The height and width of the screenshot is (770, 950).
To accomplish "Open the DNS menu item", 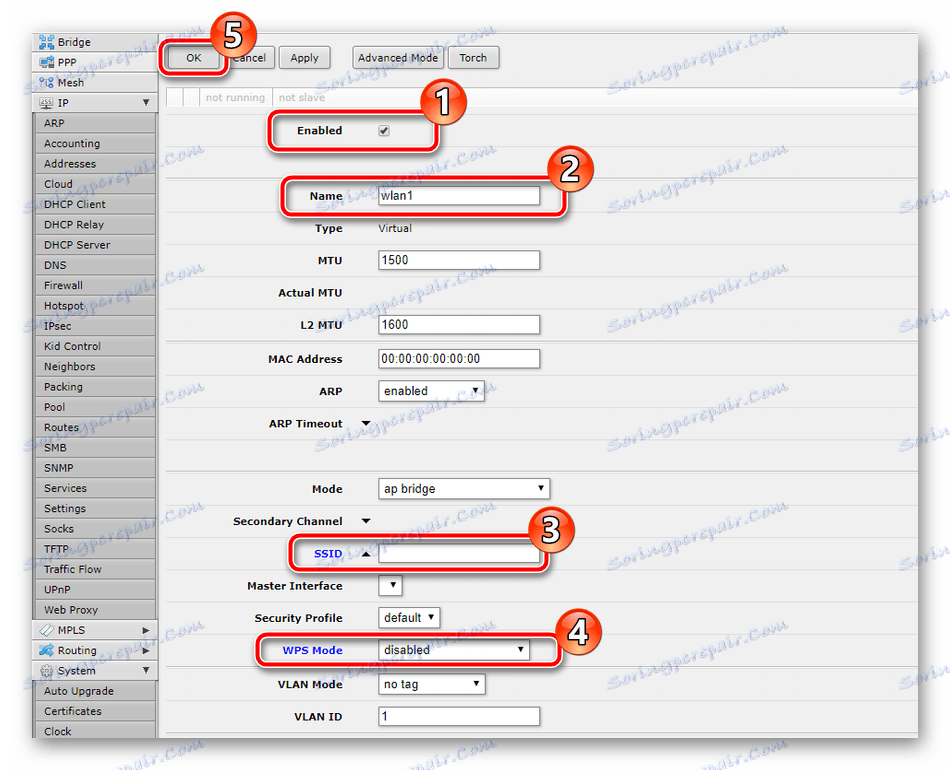I will (95, 265).
